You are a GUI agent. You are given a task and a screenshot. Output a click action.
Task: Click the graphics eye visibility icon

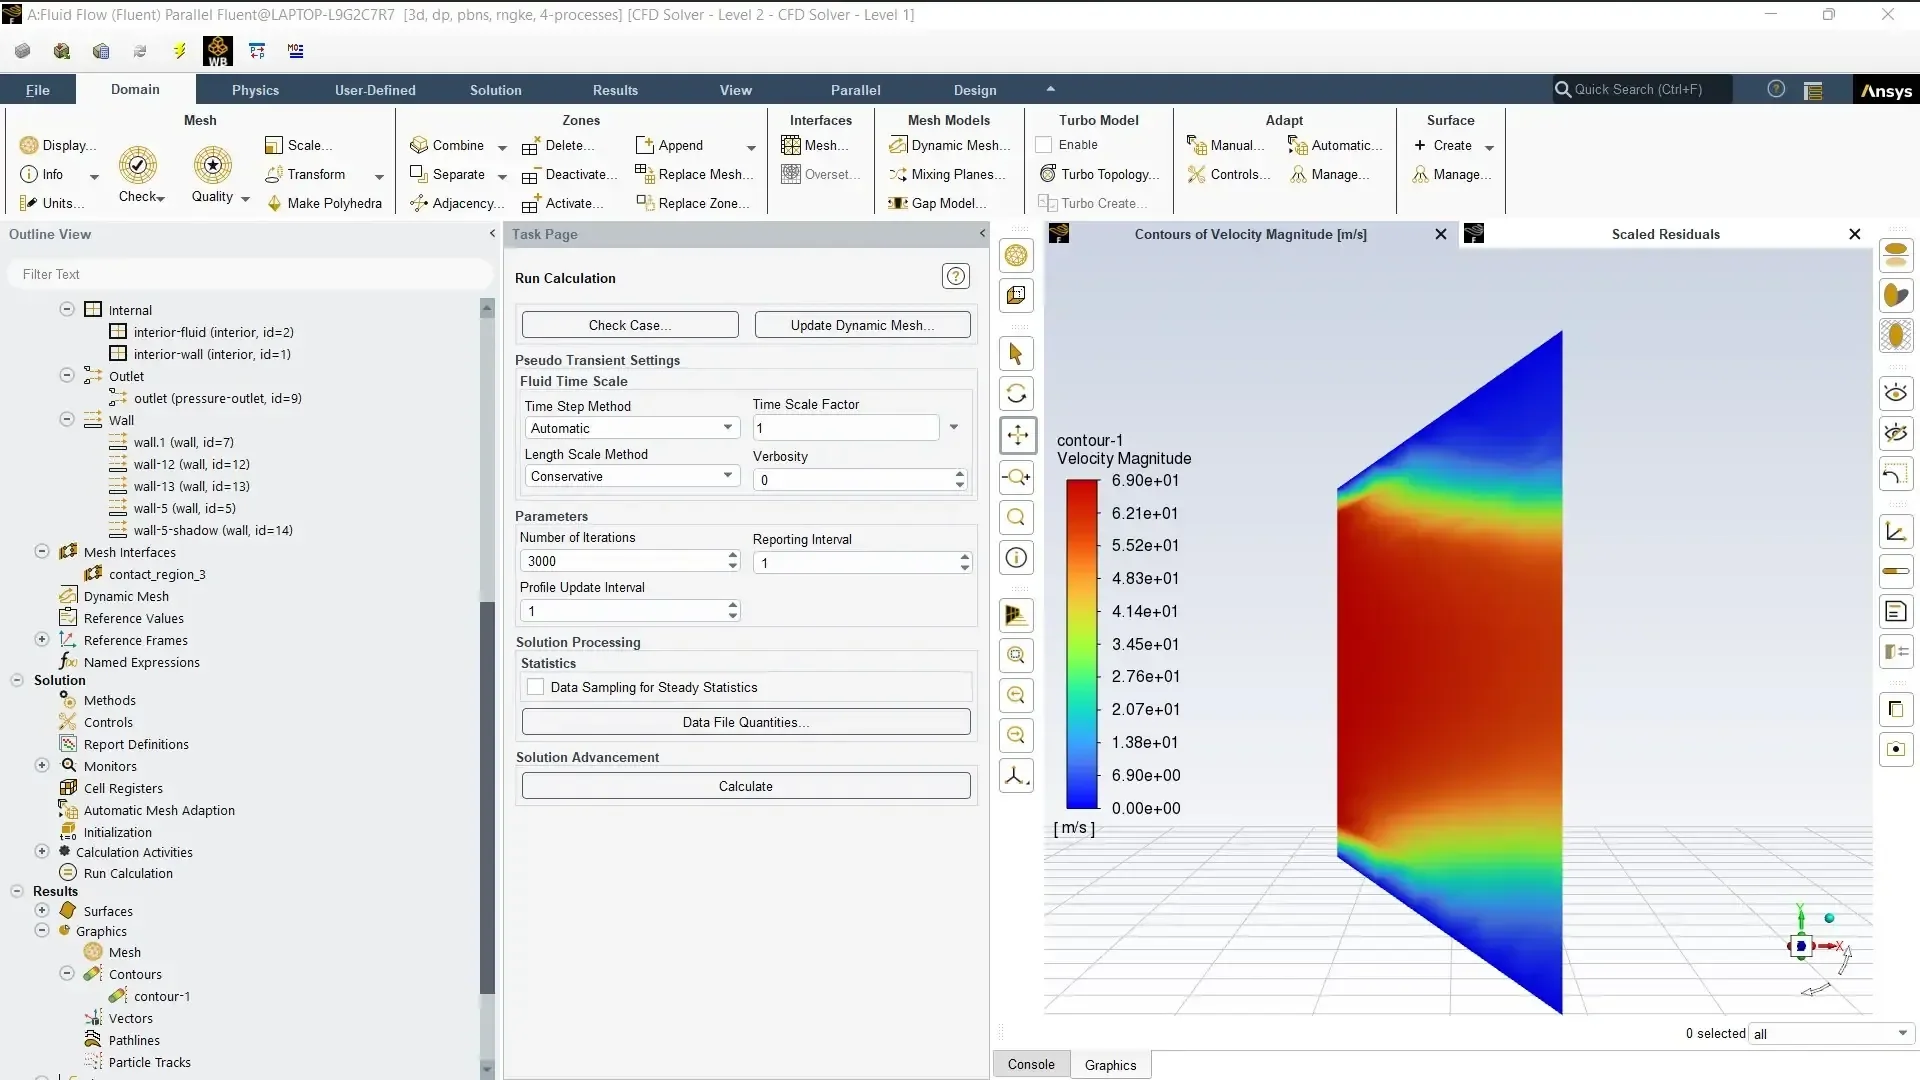tap(1896, 393)
